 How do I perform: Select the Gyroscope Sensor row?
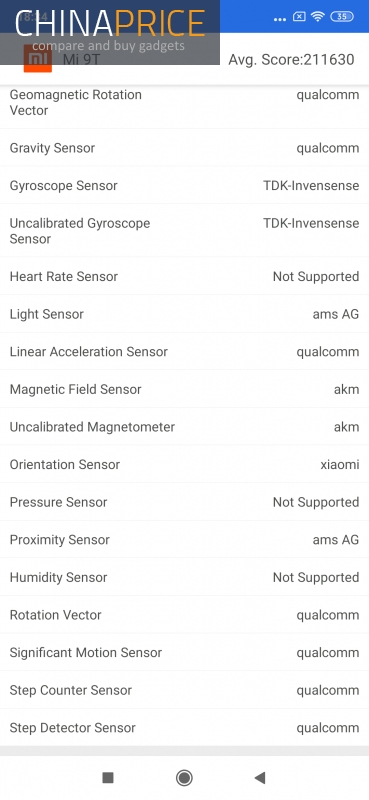coord(184,185)
